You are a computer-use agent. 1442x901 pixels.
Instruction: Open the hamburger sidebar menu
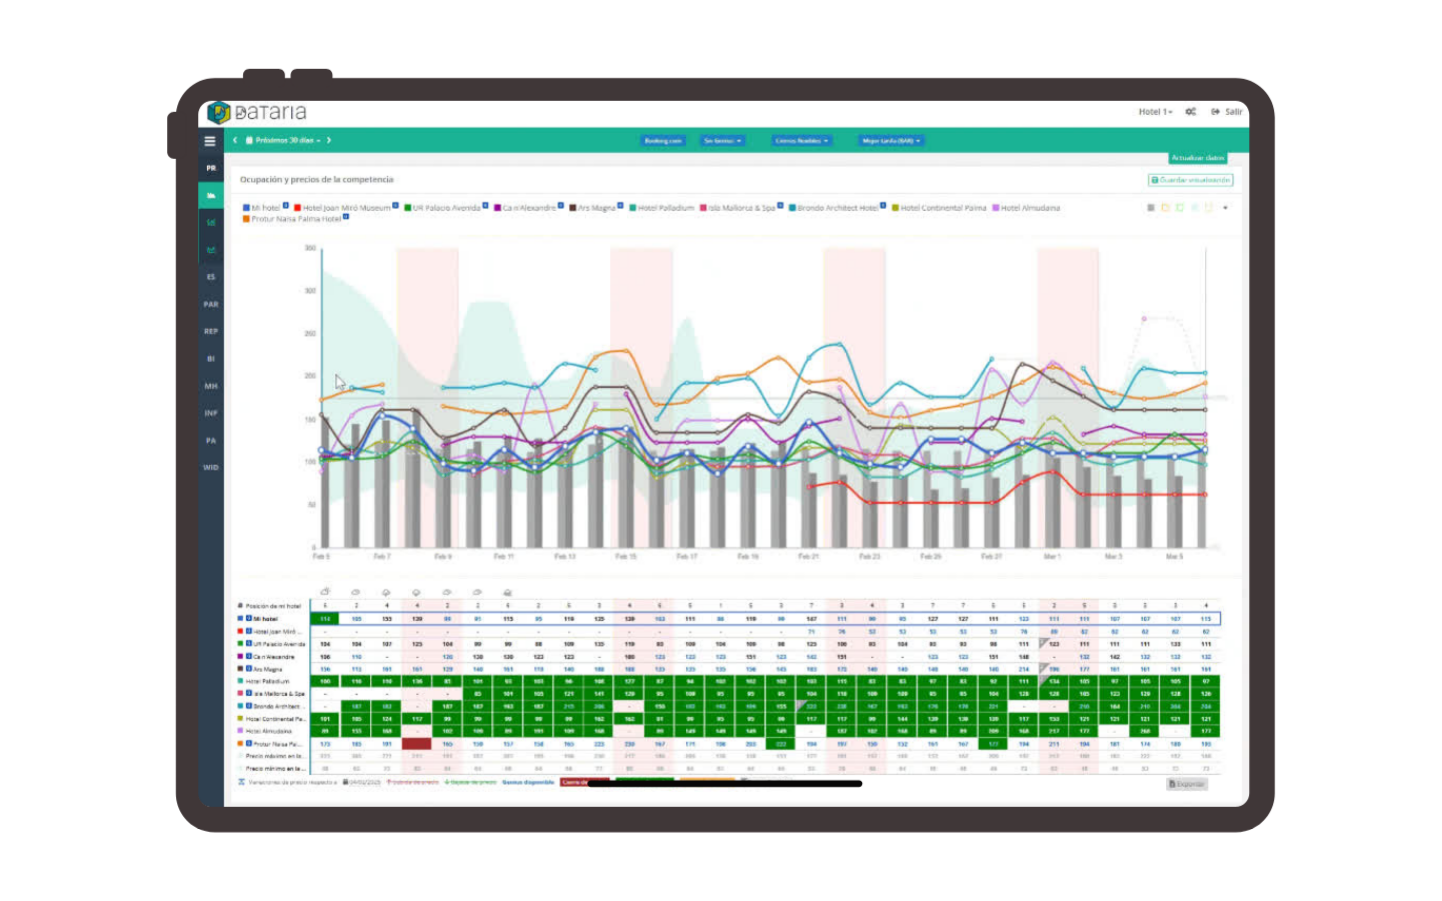click(x=210, y=141)
